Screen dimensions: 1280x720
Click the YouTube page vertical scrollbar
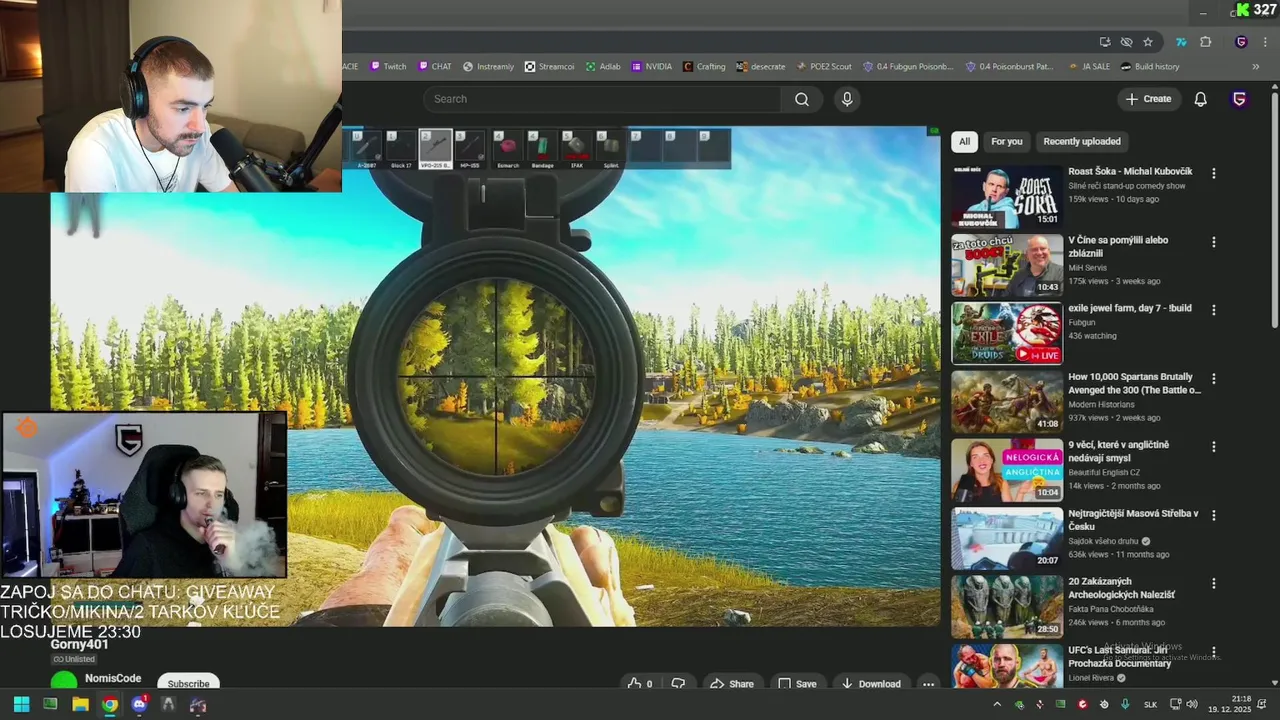tap(1274, 210)
